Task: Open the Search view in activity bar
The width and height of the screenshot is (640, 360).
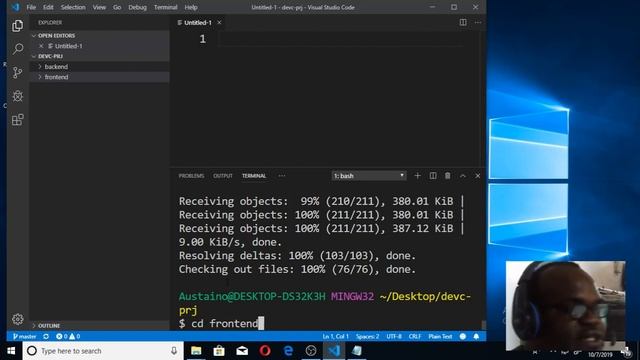Action: (x=18, y=49)
